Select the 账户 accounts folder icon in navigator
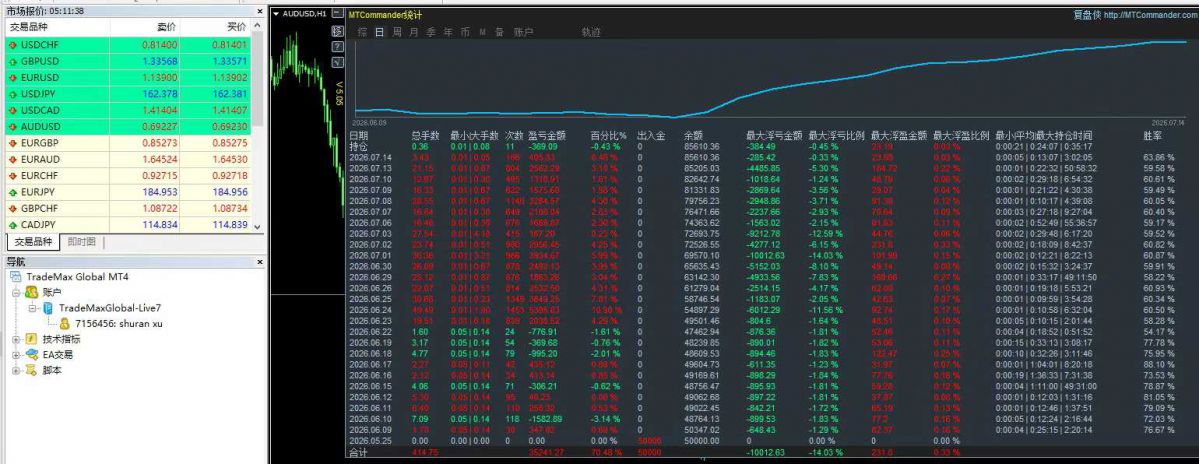 click(31, 292)
